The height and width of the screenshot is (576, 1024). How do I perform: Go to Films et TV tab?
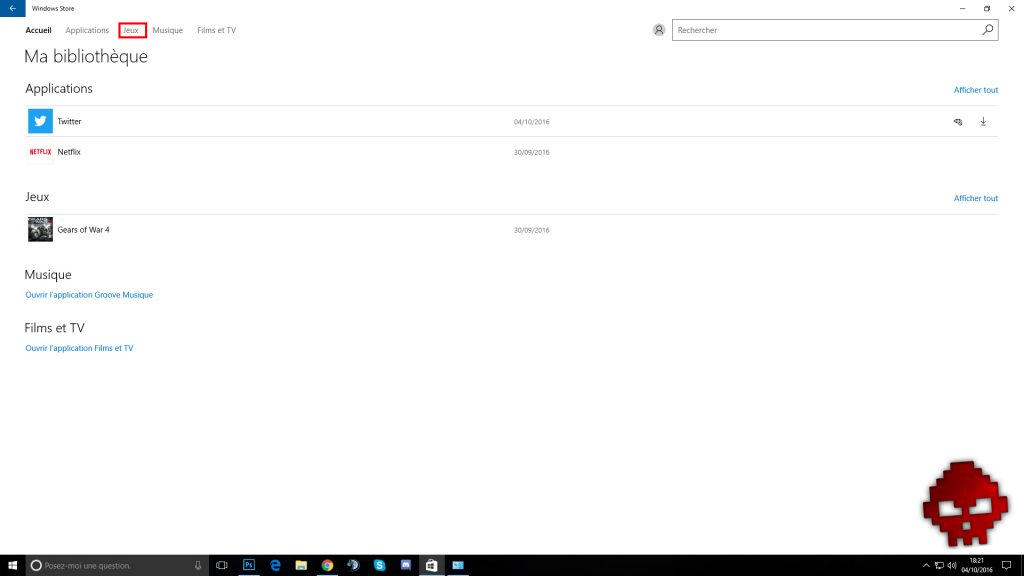pyautogui.click(x=217, y=30)
